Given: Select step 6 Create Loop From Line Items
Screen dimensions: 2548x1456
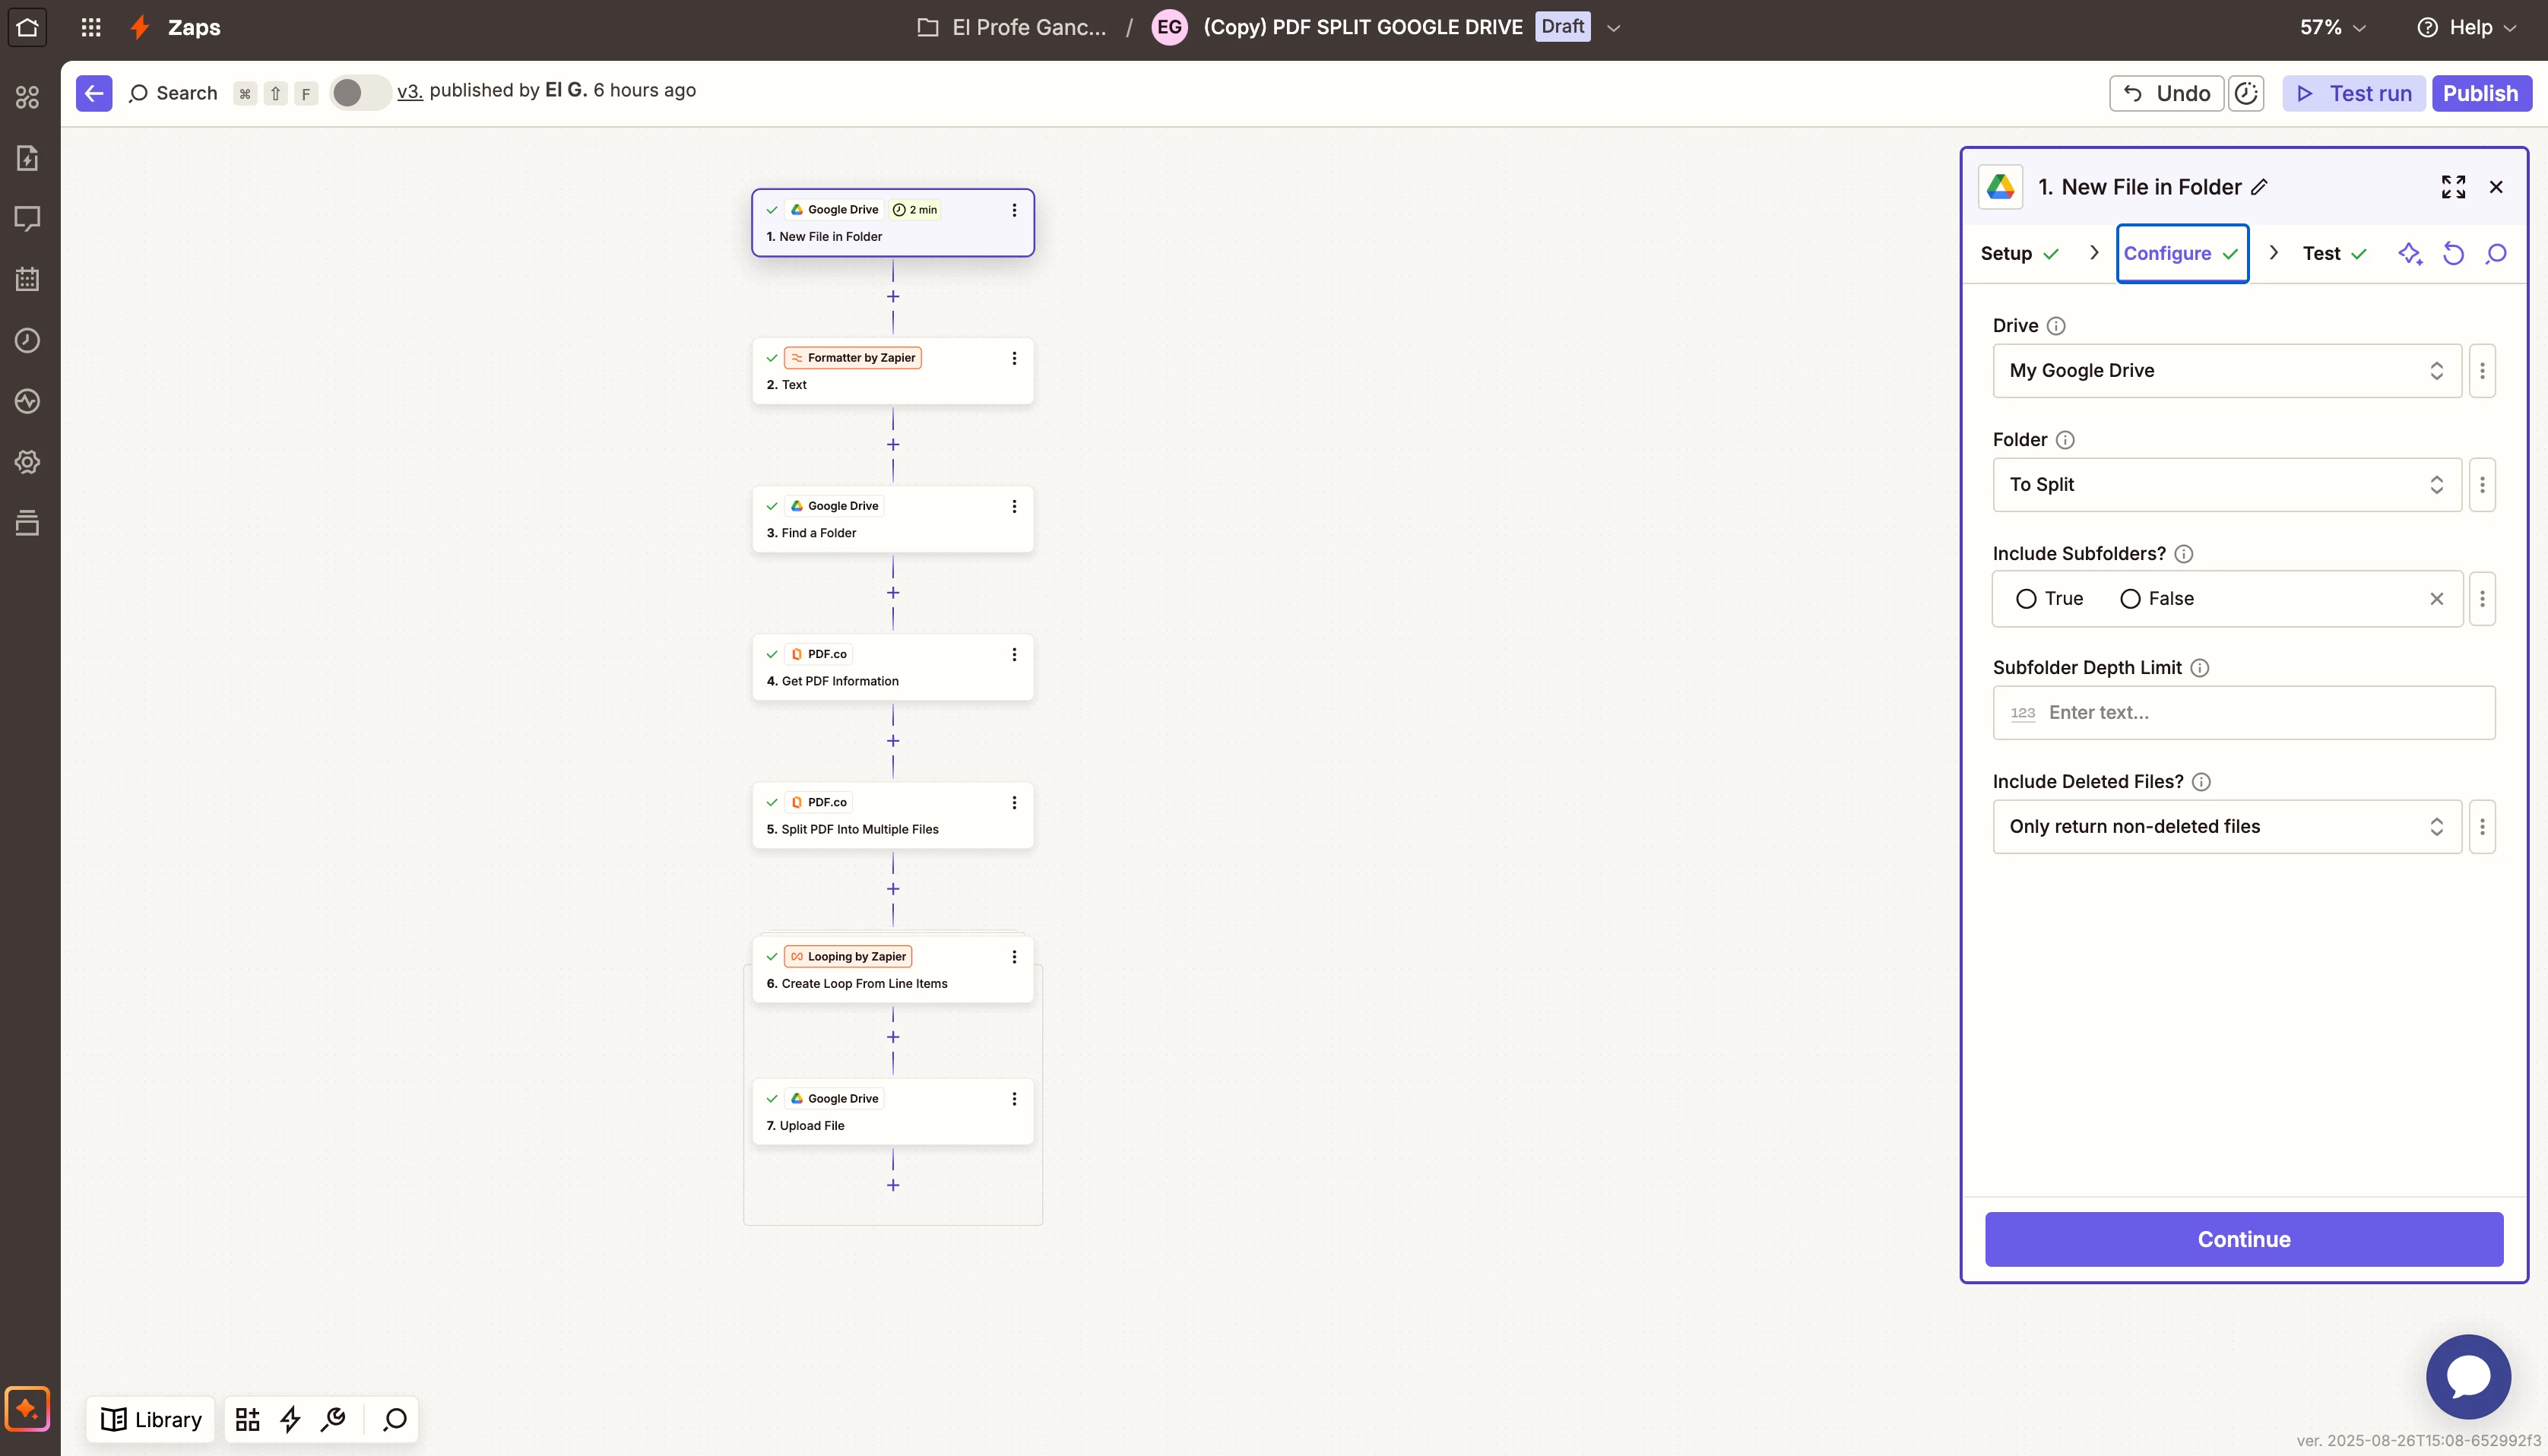Looking at the screenshot, I should pos(892,969).
